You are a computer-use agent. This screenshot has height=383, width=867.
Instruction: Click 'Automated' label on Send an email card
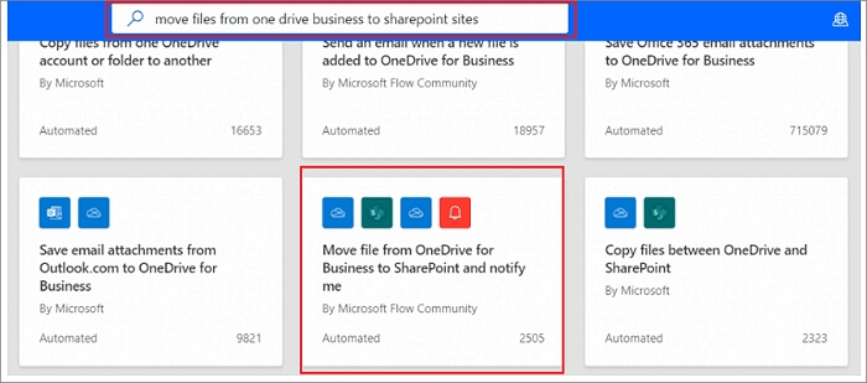point(351,131)
